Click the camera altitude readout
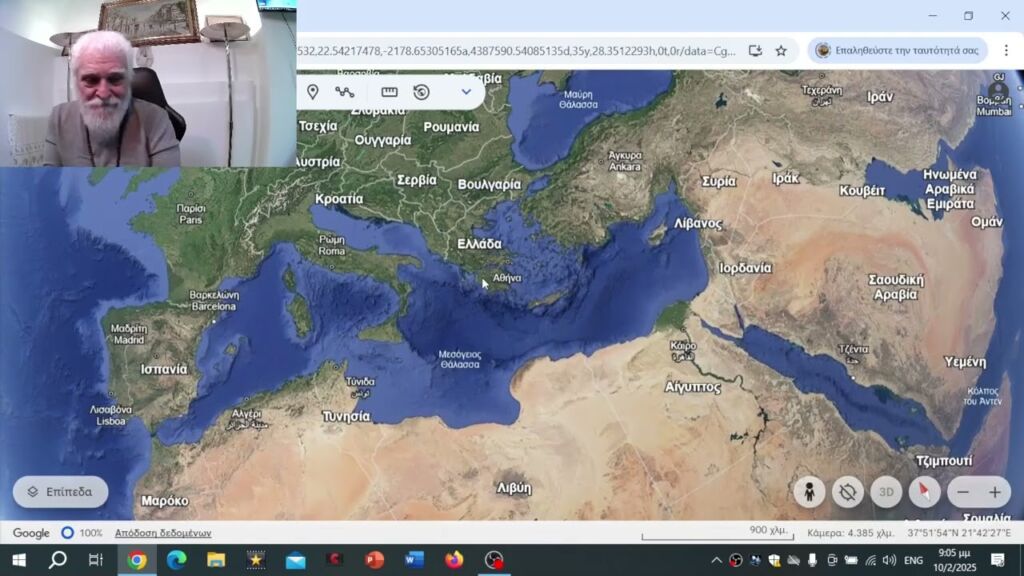The width and height of the screenshot is (1024, 576). (850, 533)
